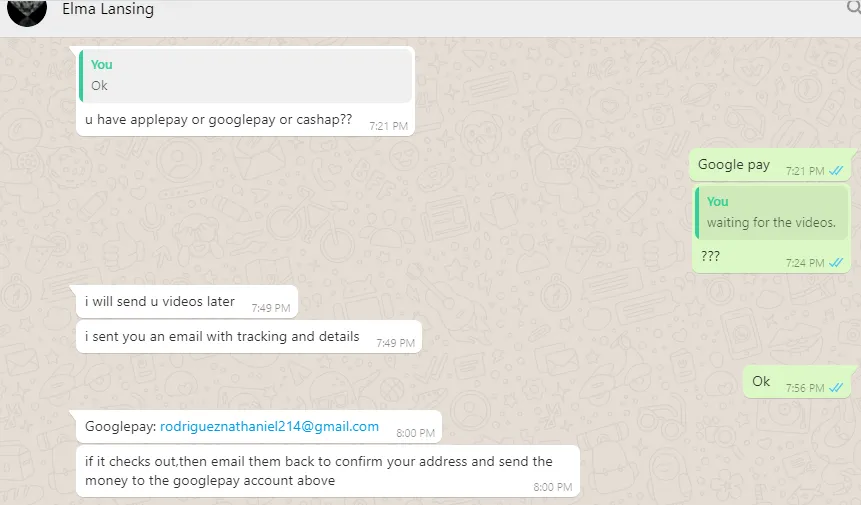This screenshot has width=861, height=505.
Task: Click quoted reply 'You Ok' preview
Action: 246,76
